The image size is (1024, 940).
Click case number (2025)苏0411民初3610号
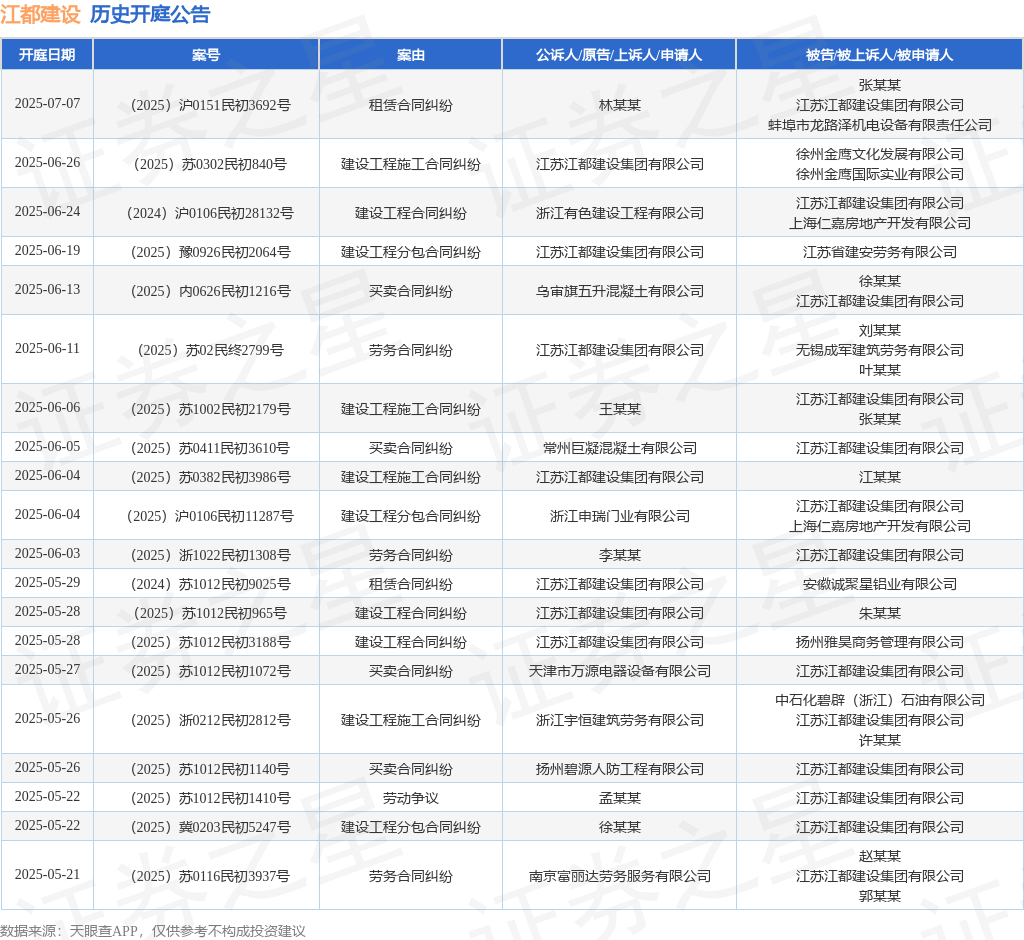pos(210,448)
